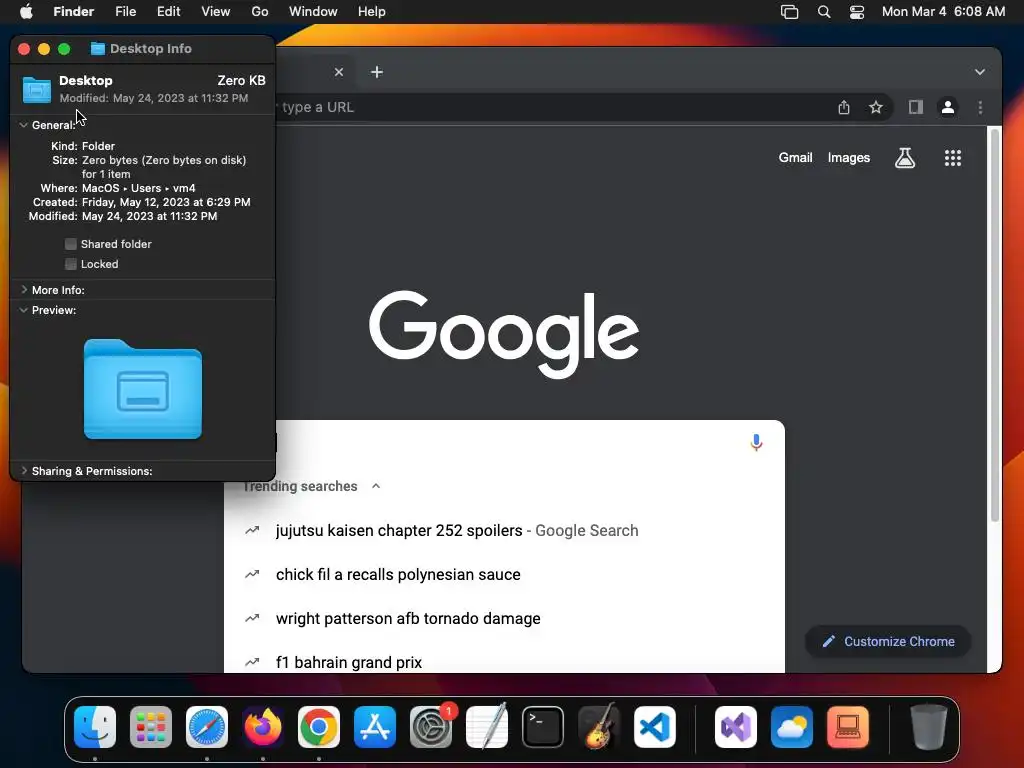Open the Gmail link
The width and height of the screenshot is (1024, 768).
[x=795, y=157]
